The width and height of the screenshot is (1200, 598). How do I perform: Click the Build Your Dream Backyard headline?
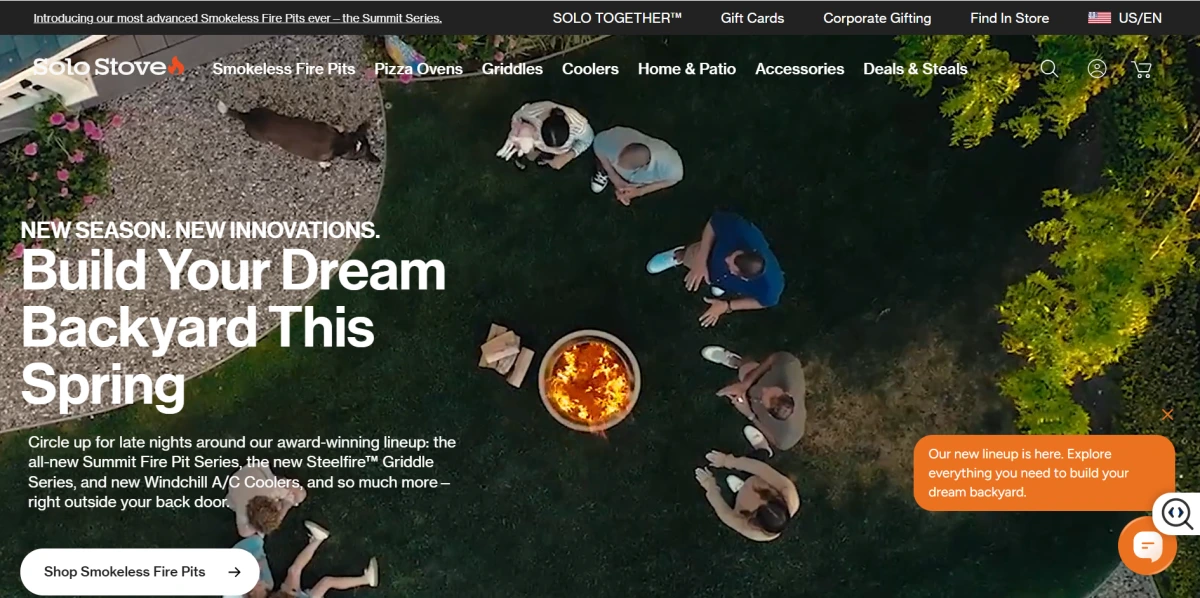[x=233, y=327]
